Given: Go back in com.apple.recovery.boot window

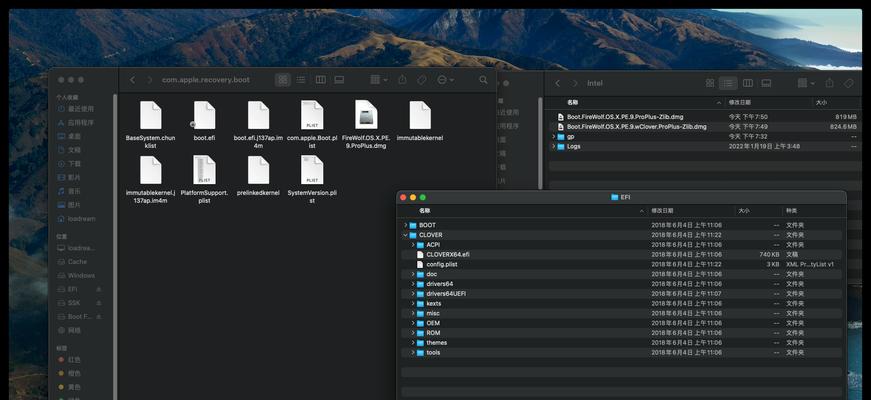Looking at the screenshot, I should [x=132, y=80].
